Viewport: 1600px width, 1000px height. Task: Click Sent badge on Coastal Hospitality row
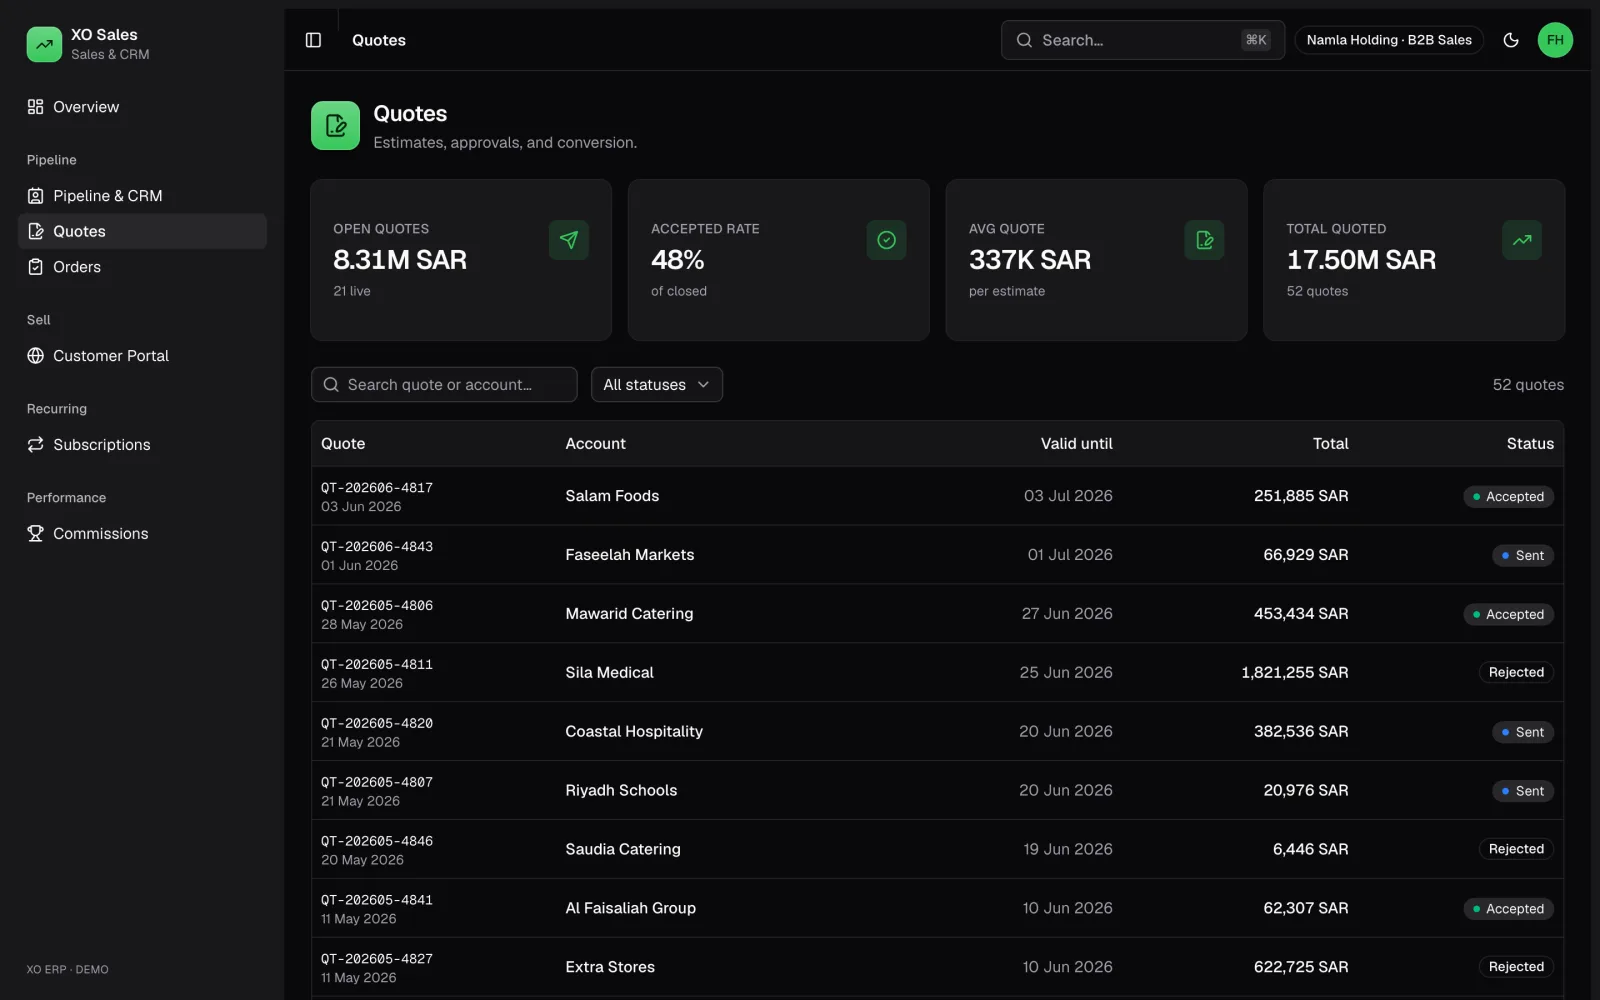click(1523, 732)
